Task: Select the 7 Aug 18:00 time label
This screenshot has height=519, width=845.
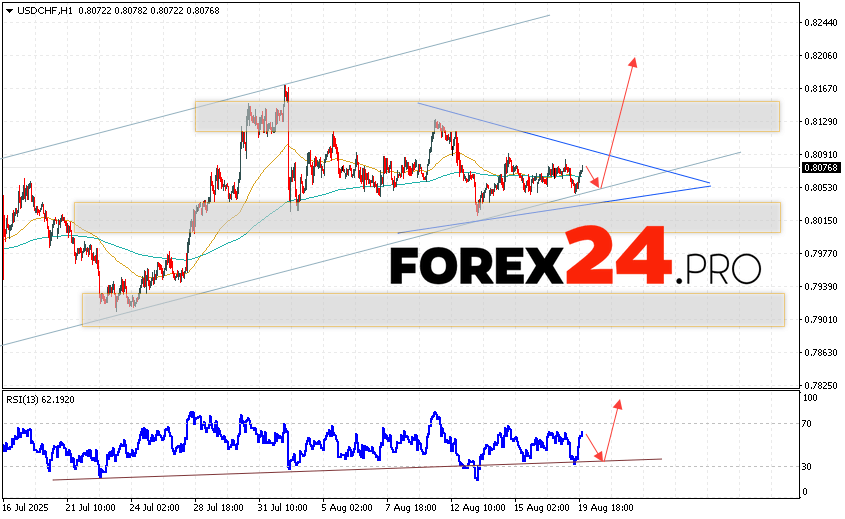Action: point(411,508)
